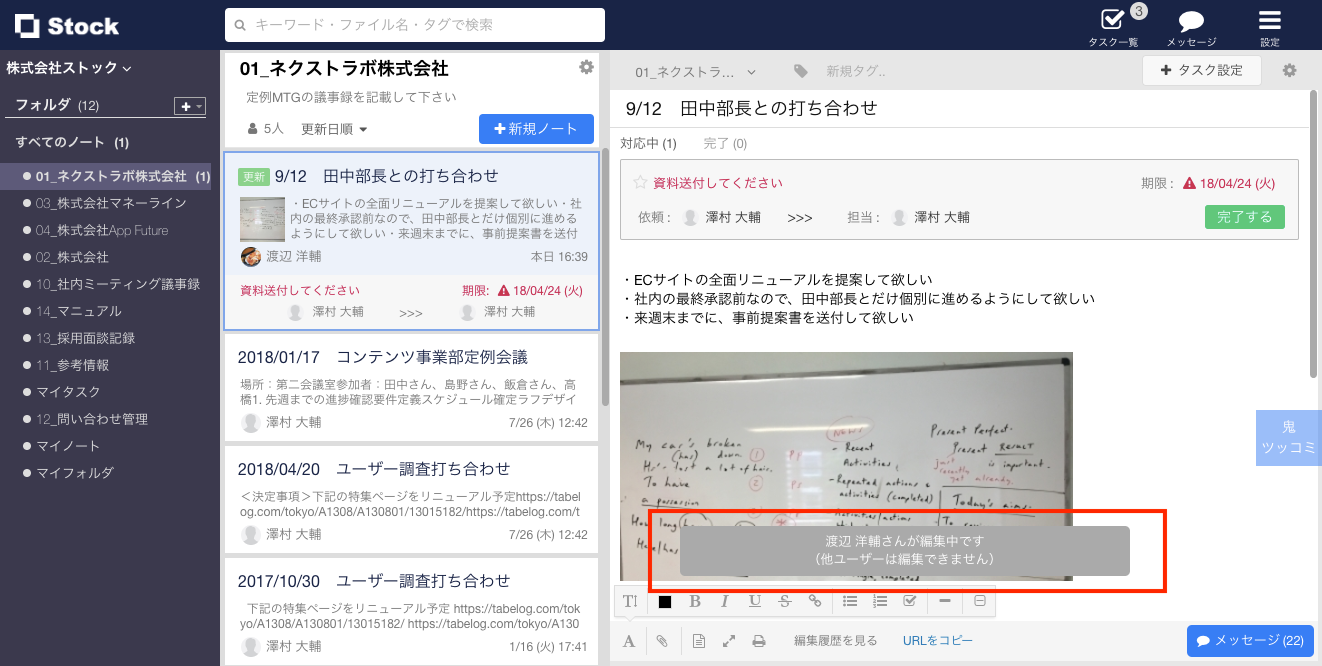Attach a file with the paperclip icon
The image size is (1322, 666).
[x=662, y=640]
